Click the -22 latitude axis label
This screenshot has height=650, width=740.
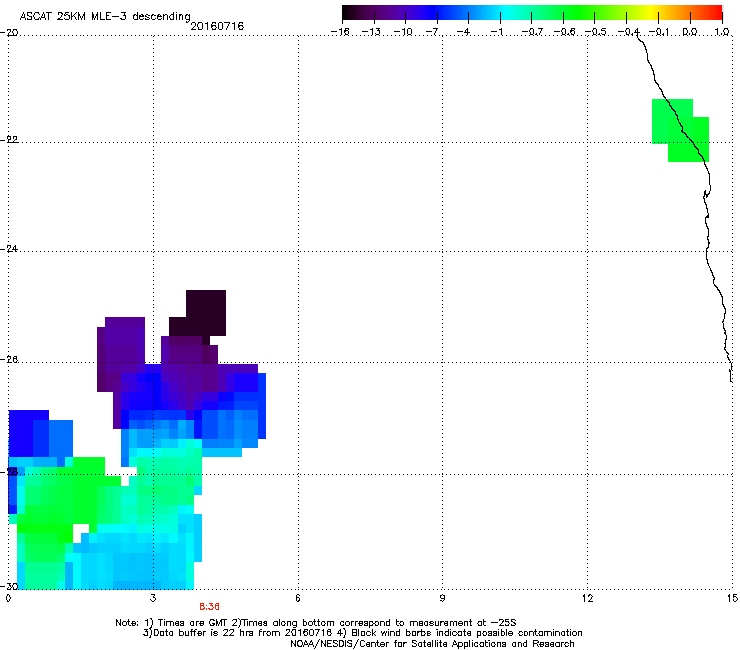(9, 140)
